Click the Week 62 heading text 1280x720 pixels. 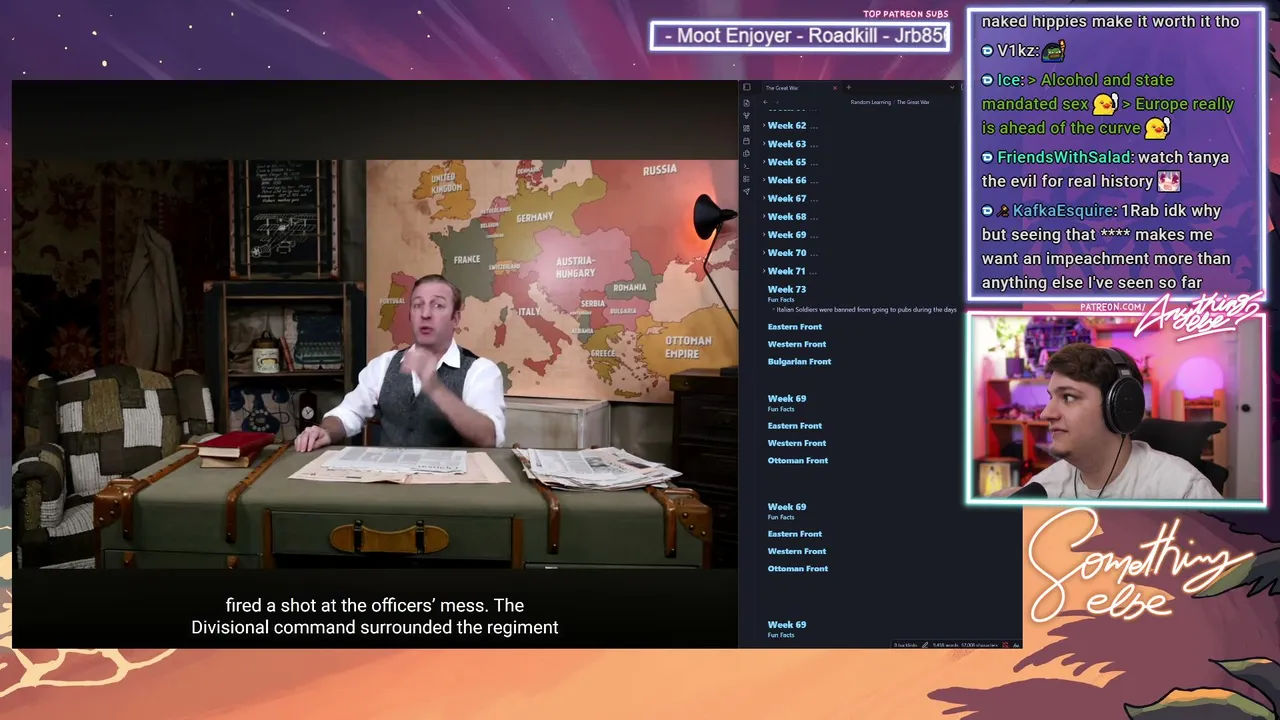point(787,126)
